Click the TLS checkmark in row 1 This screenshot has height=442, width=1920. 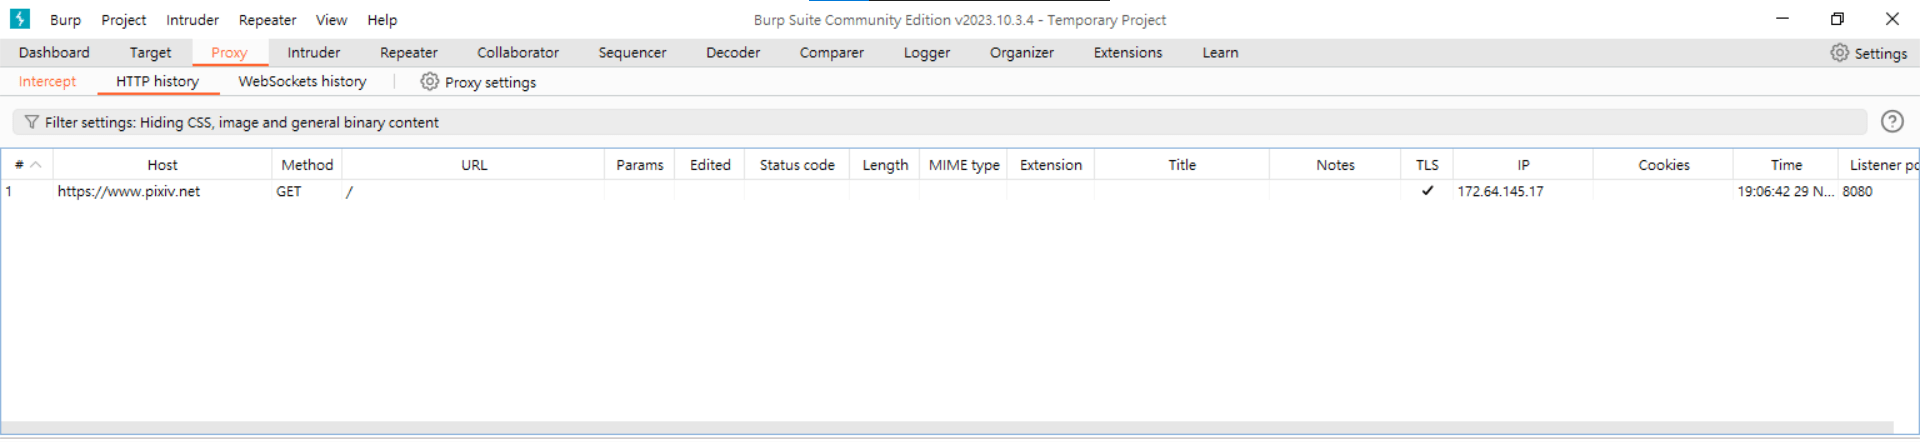click(x=1427, y=191)
